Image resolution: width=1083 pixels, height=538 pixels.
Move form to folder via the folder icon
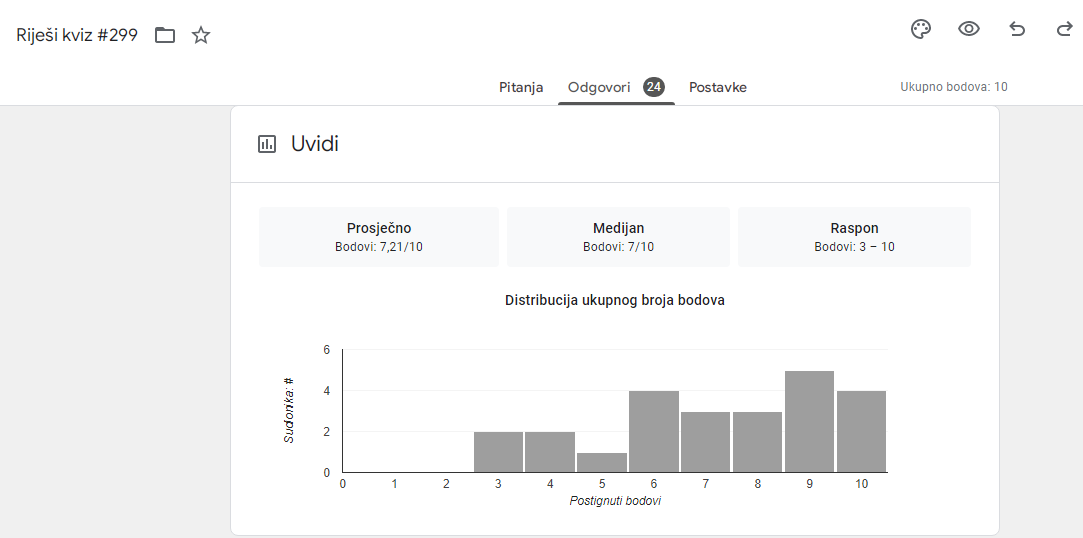point(165,35)
